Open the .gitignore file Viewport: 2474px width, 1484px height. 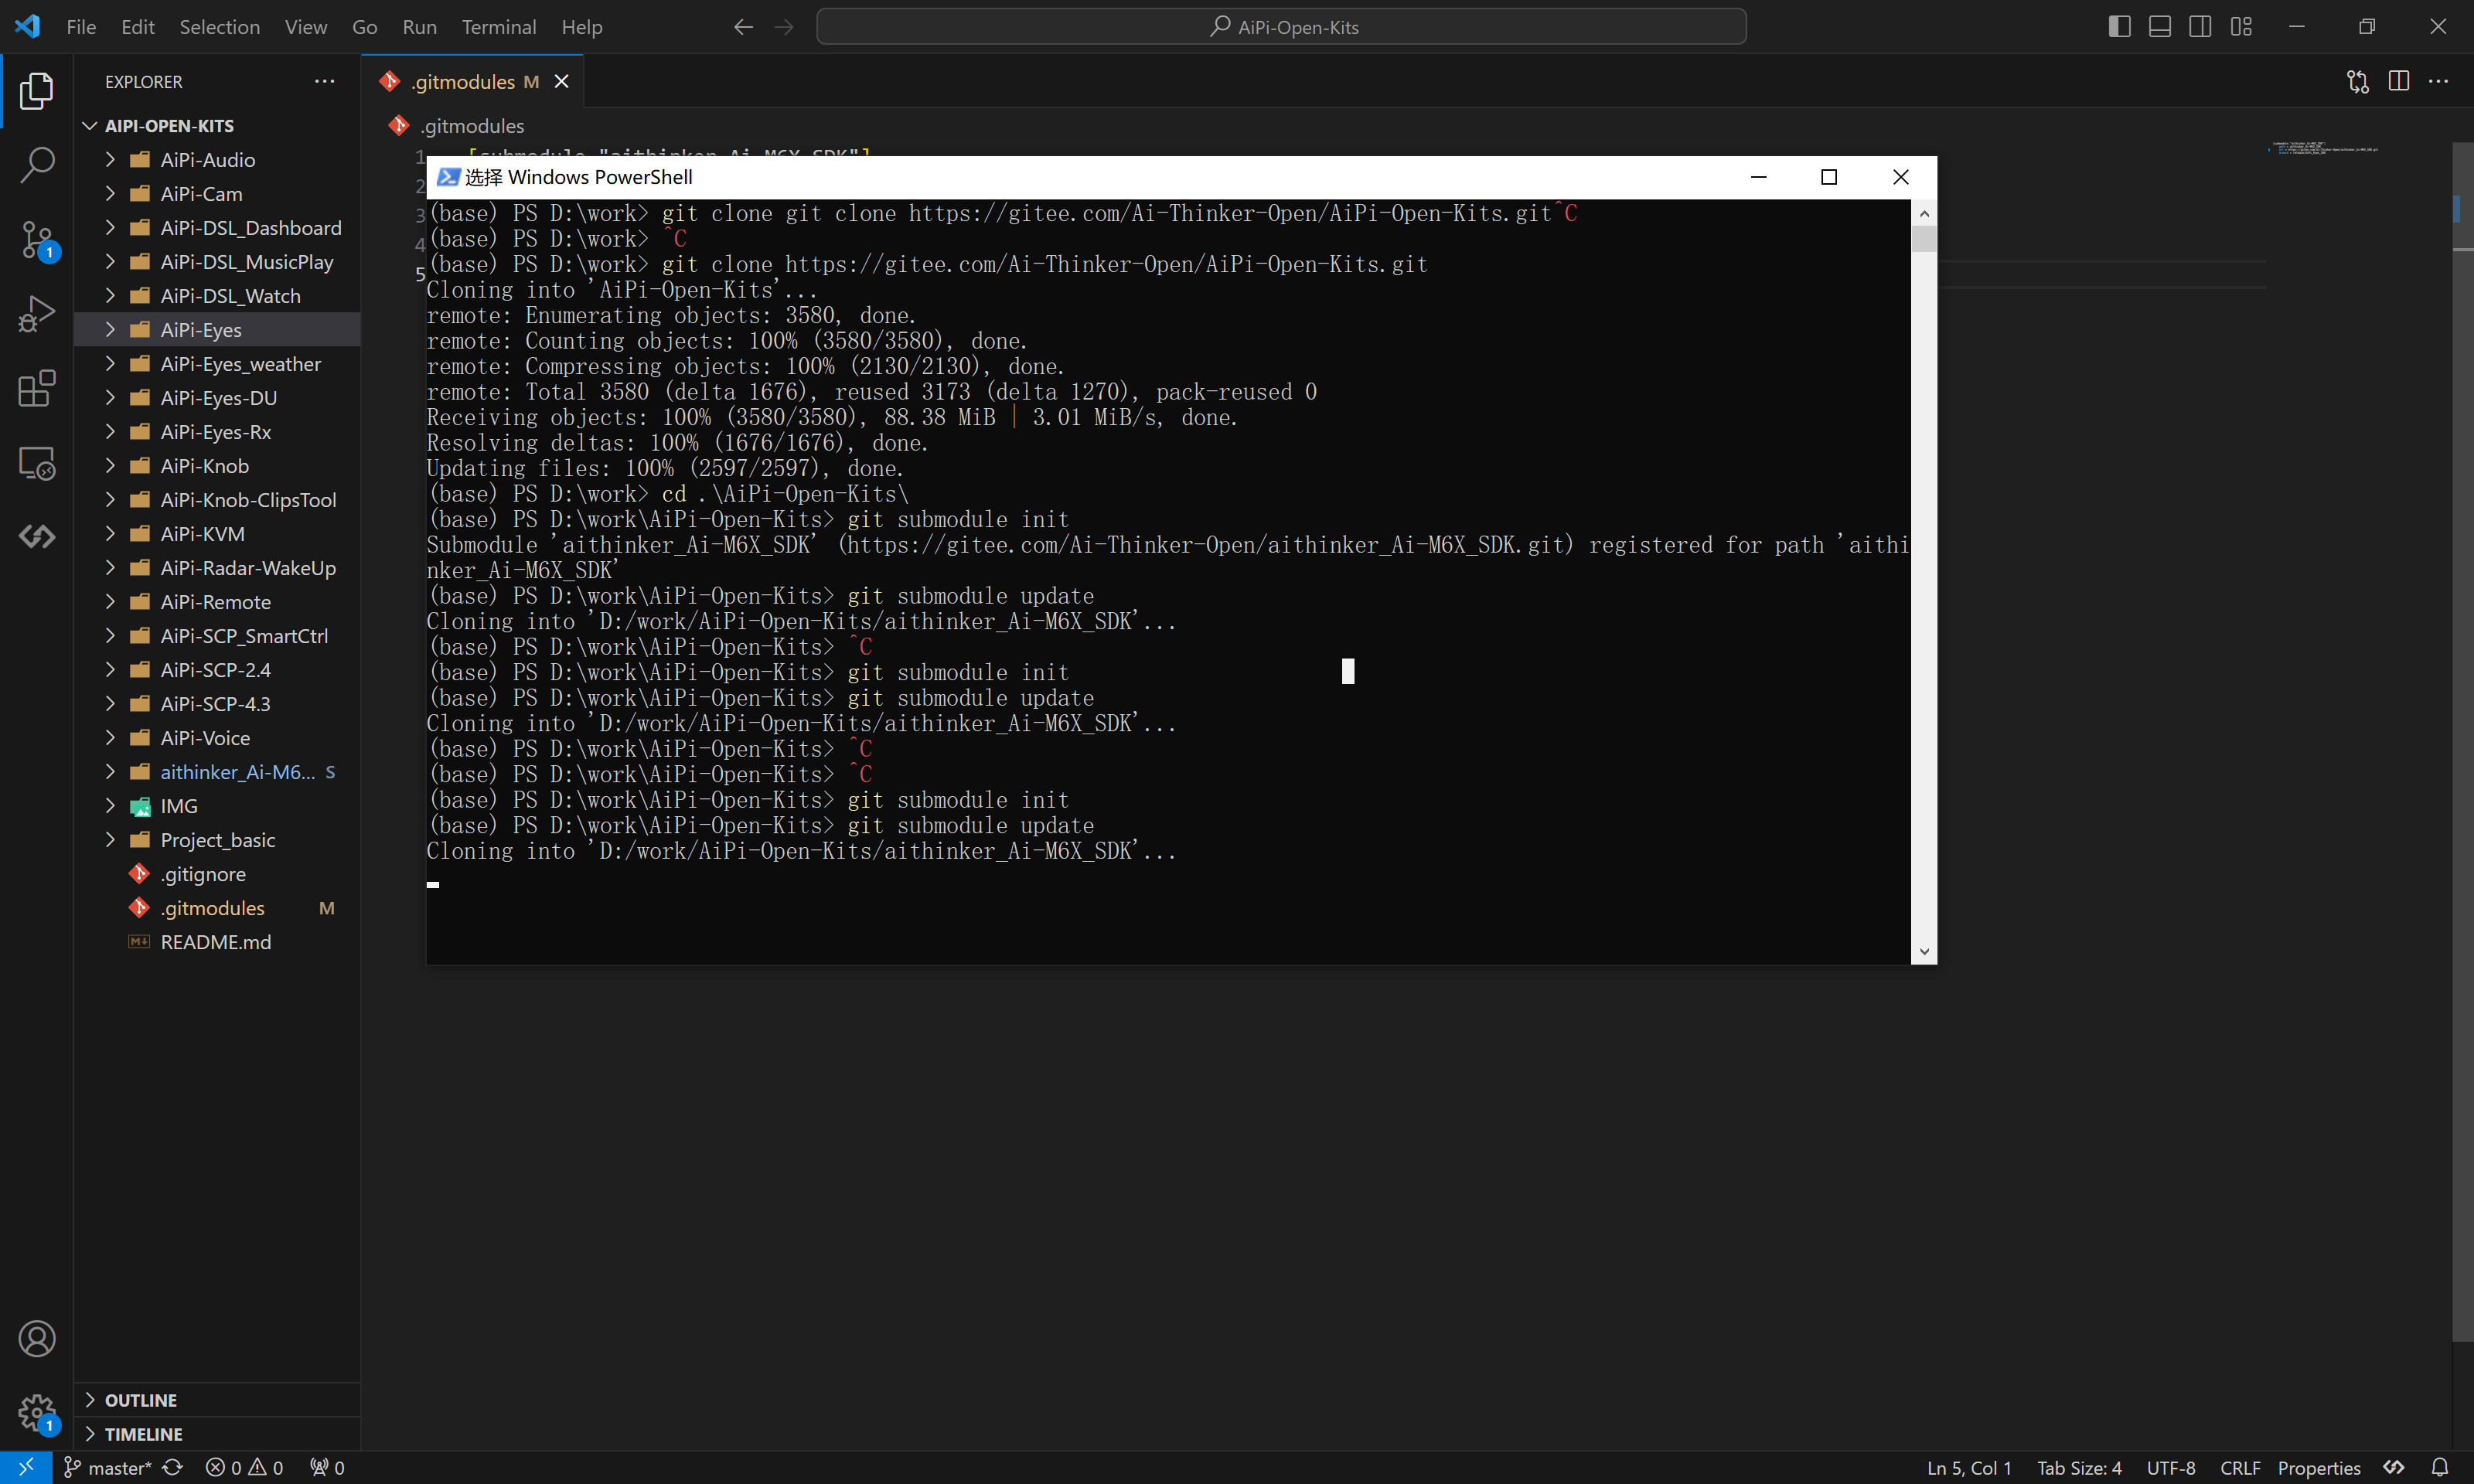pyautogui.click(x=216, y=874)
